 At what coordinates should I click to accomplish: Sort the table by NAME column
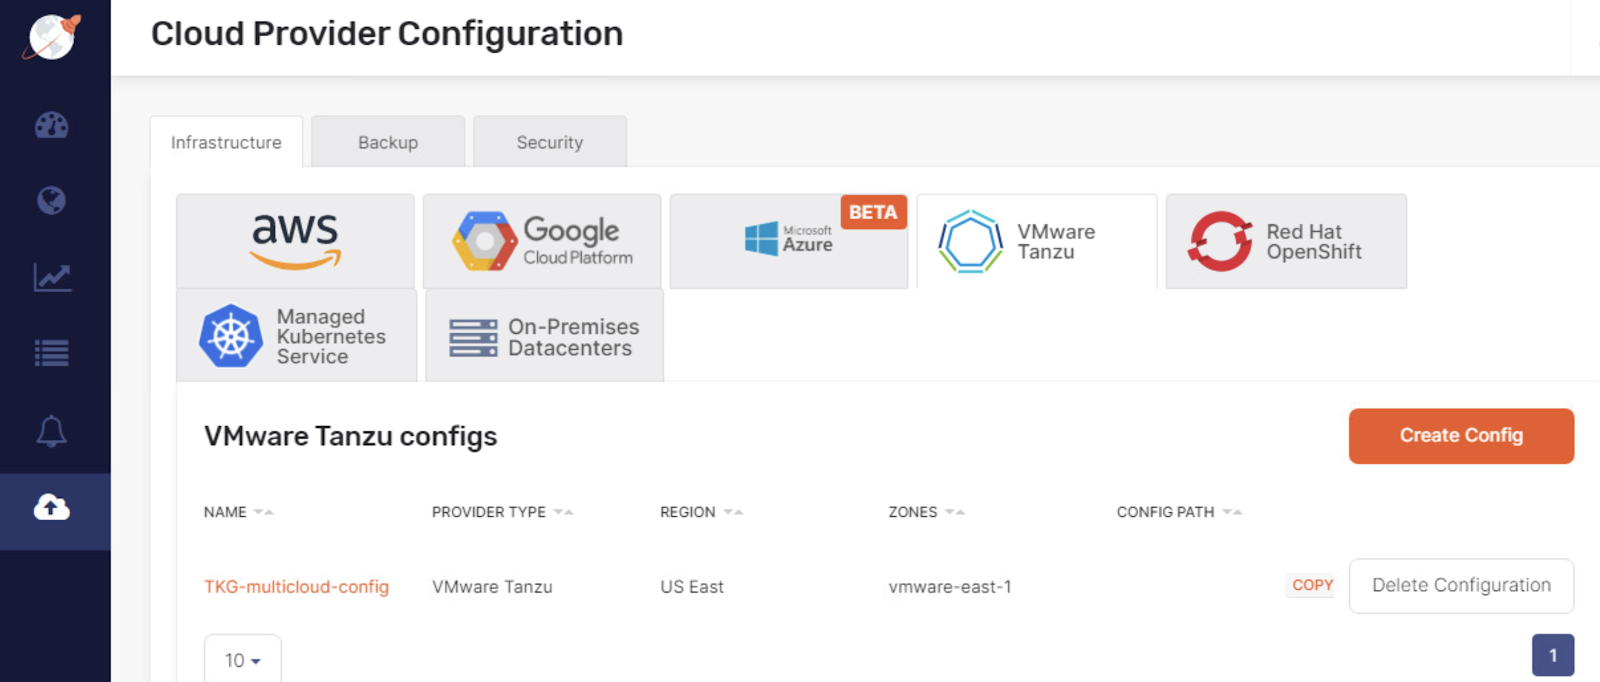238,512
